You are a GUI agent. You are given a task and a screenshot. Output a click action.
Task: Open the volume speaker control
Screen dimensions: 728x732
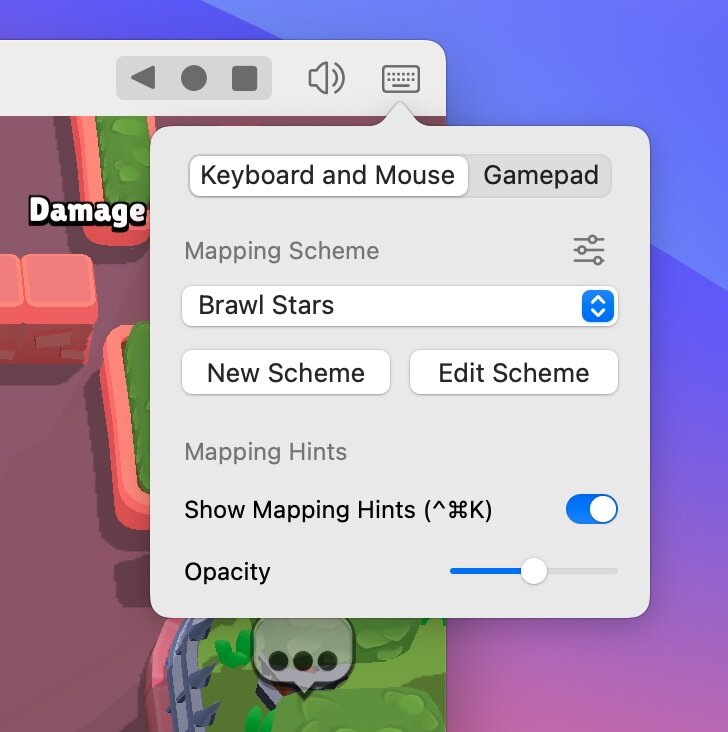326,77
